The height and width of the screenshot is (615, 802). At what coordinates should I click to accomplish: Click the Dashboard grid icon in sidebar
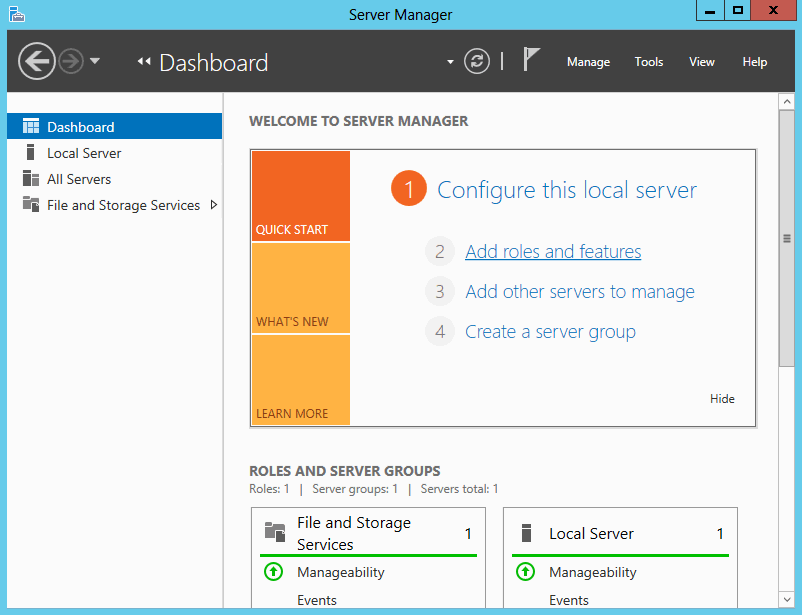click(31, 126)
